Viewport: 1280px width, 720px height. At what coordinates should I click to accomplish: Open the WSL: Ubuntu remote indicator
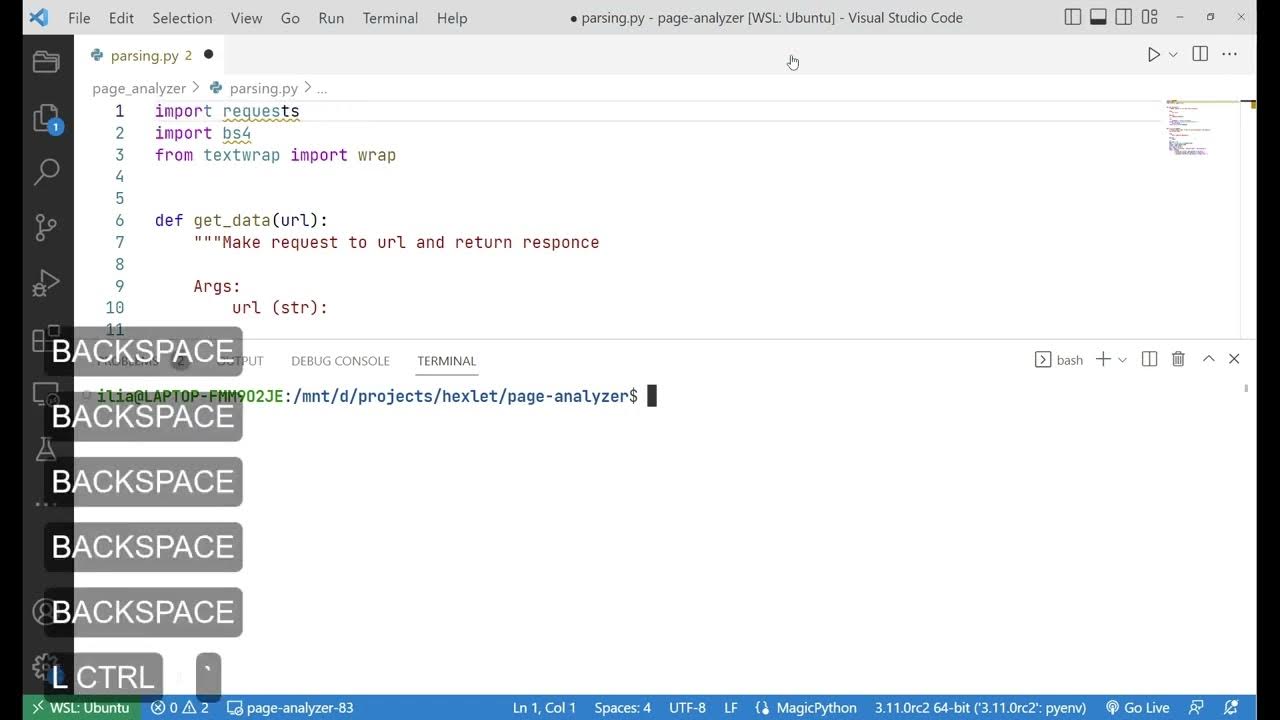81,707
